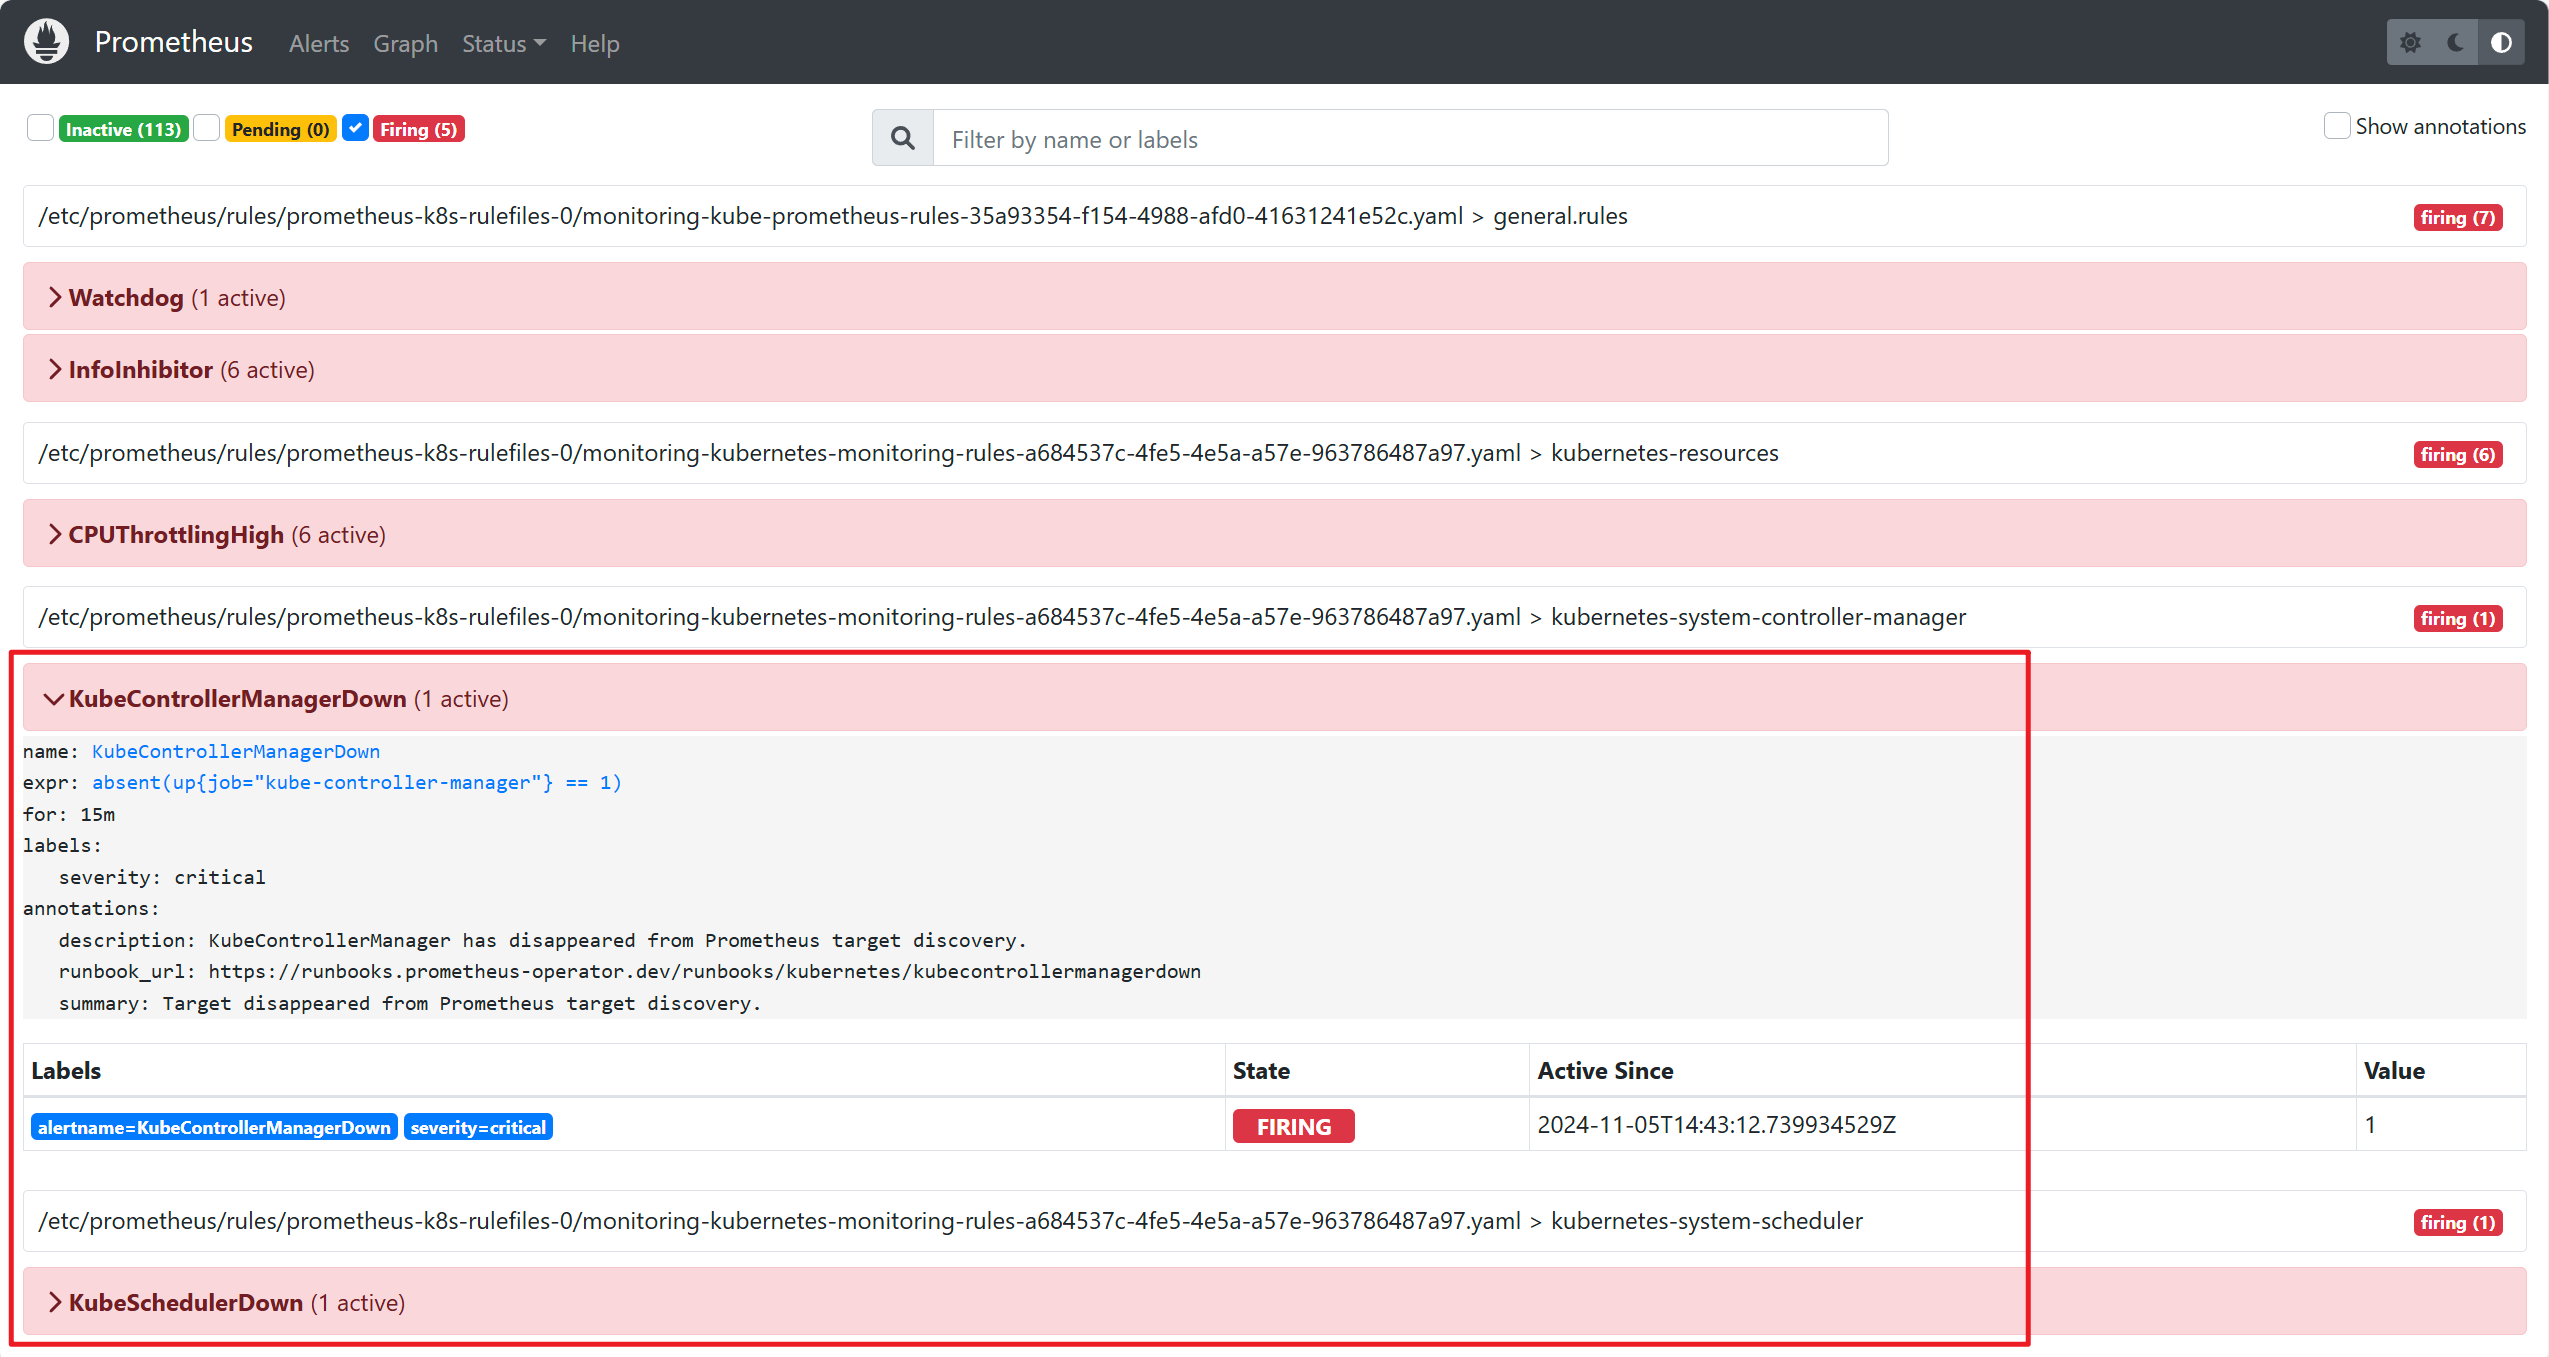Expand the CPUThrottlingHigh alert group

click(x=176, y=535)
